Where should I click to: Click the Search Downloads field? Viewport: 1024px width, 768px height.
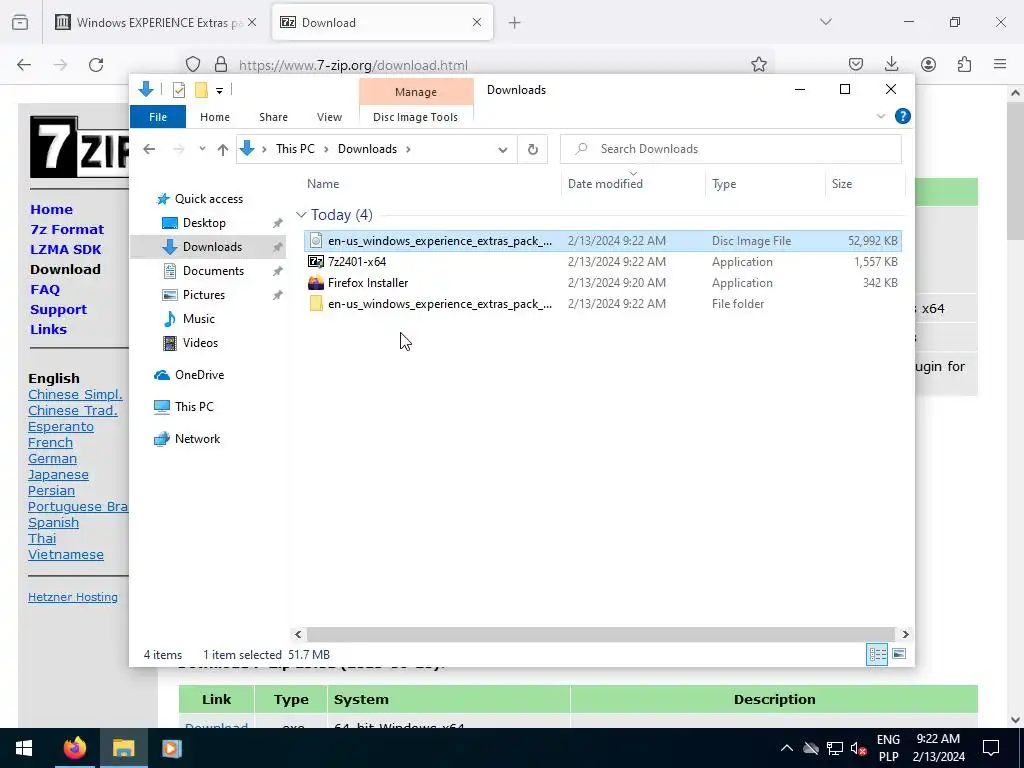pos(731,149)
